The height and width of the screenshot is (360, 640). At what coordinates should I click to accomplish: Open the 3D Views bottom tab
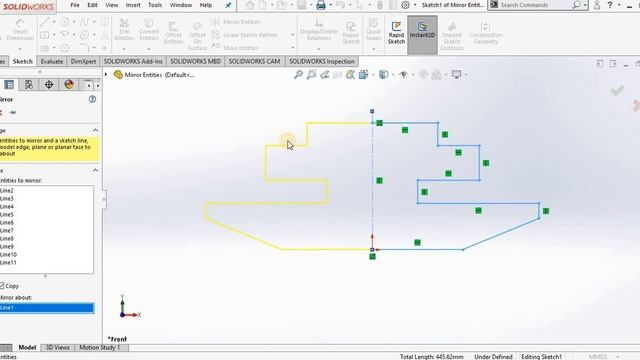pos(58,347)
